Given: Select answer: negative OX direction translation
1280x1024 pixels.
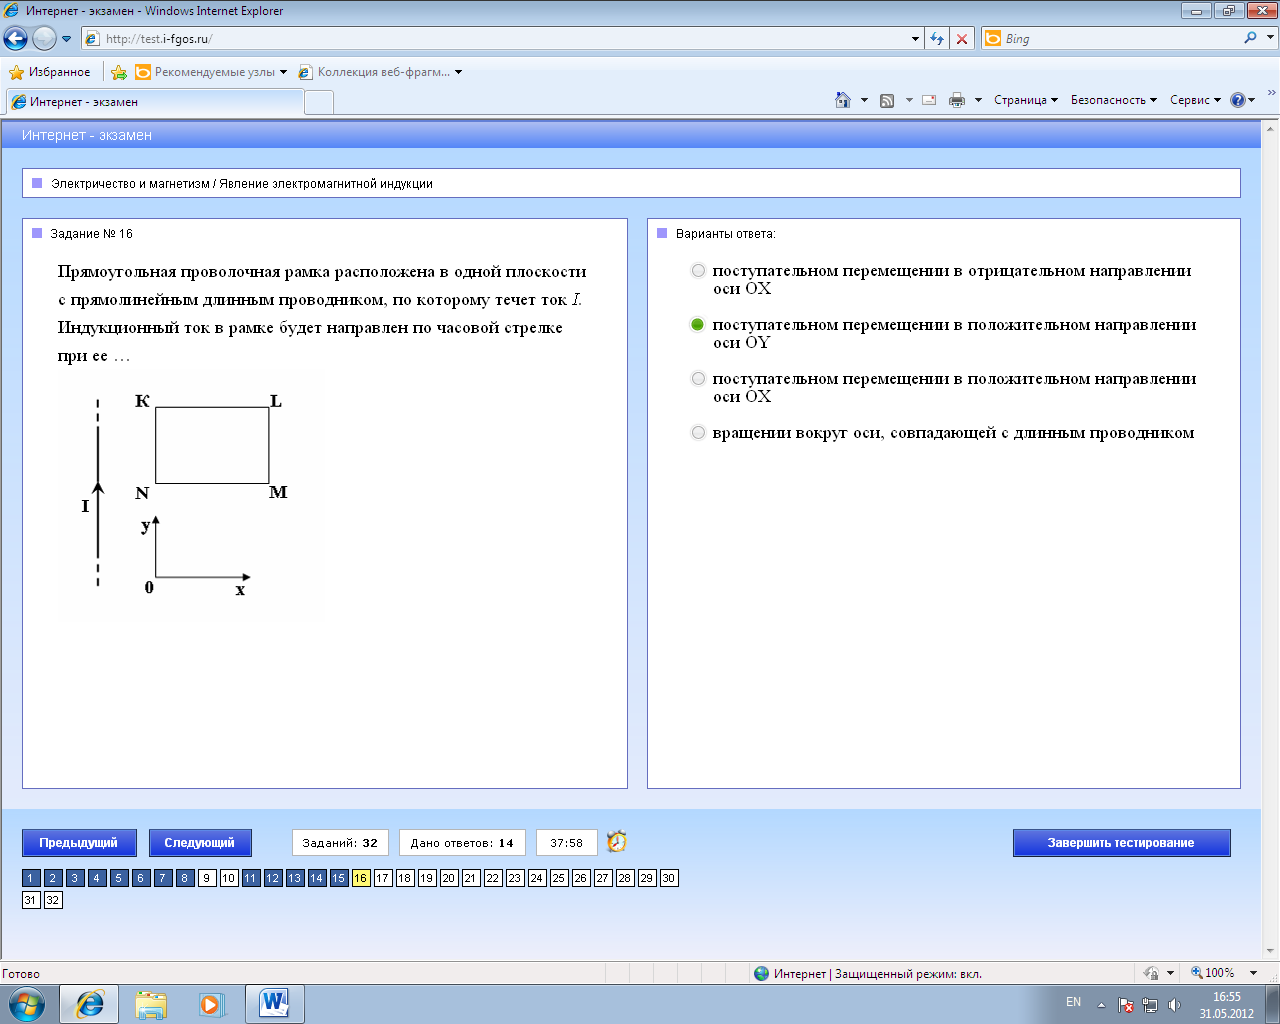Looking at the screenshot, I should [698, 271].
